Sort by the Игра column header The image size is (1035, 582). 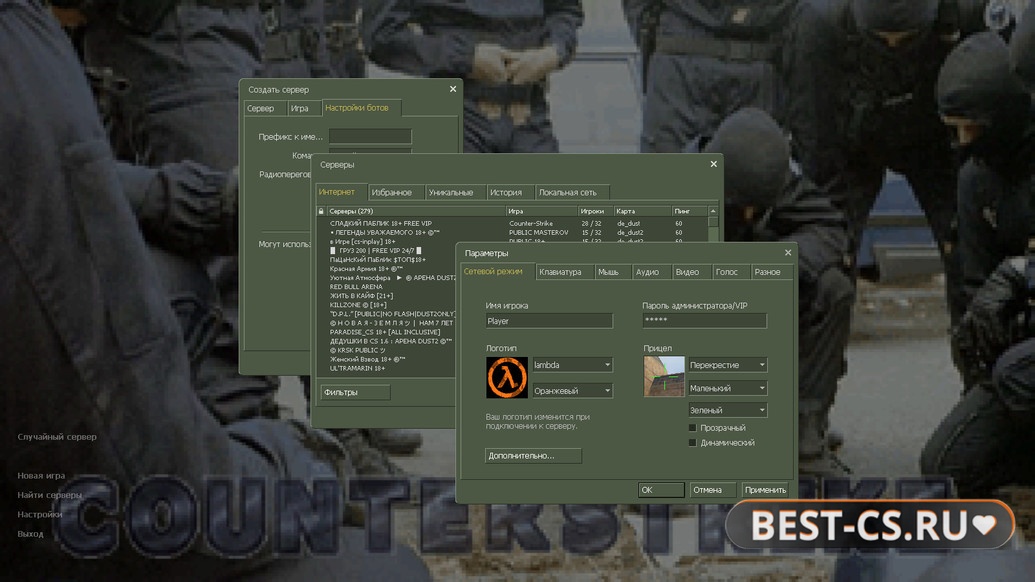click(543, 211)
